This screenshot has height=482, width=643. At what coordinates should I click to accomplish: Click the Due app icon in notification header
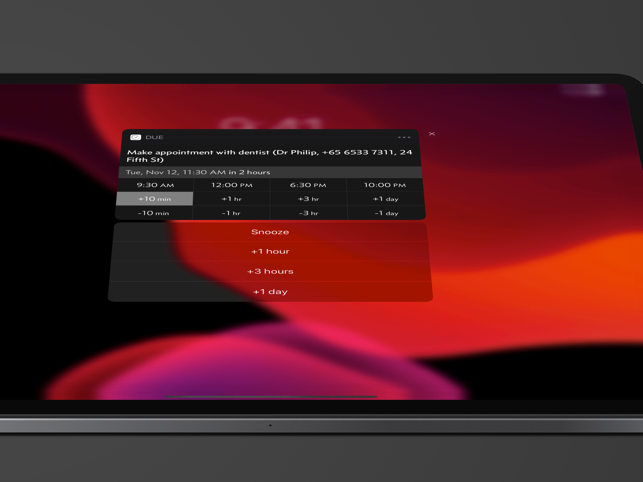[x=135, y=137]
